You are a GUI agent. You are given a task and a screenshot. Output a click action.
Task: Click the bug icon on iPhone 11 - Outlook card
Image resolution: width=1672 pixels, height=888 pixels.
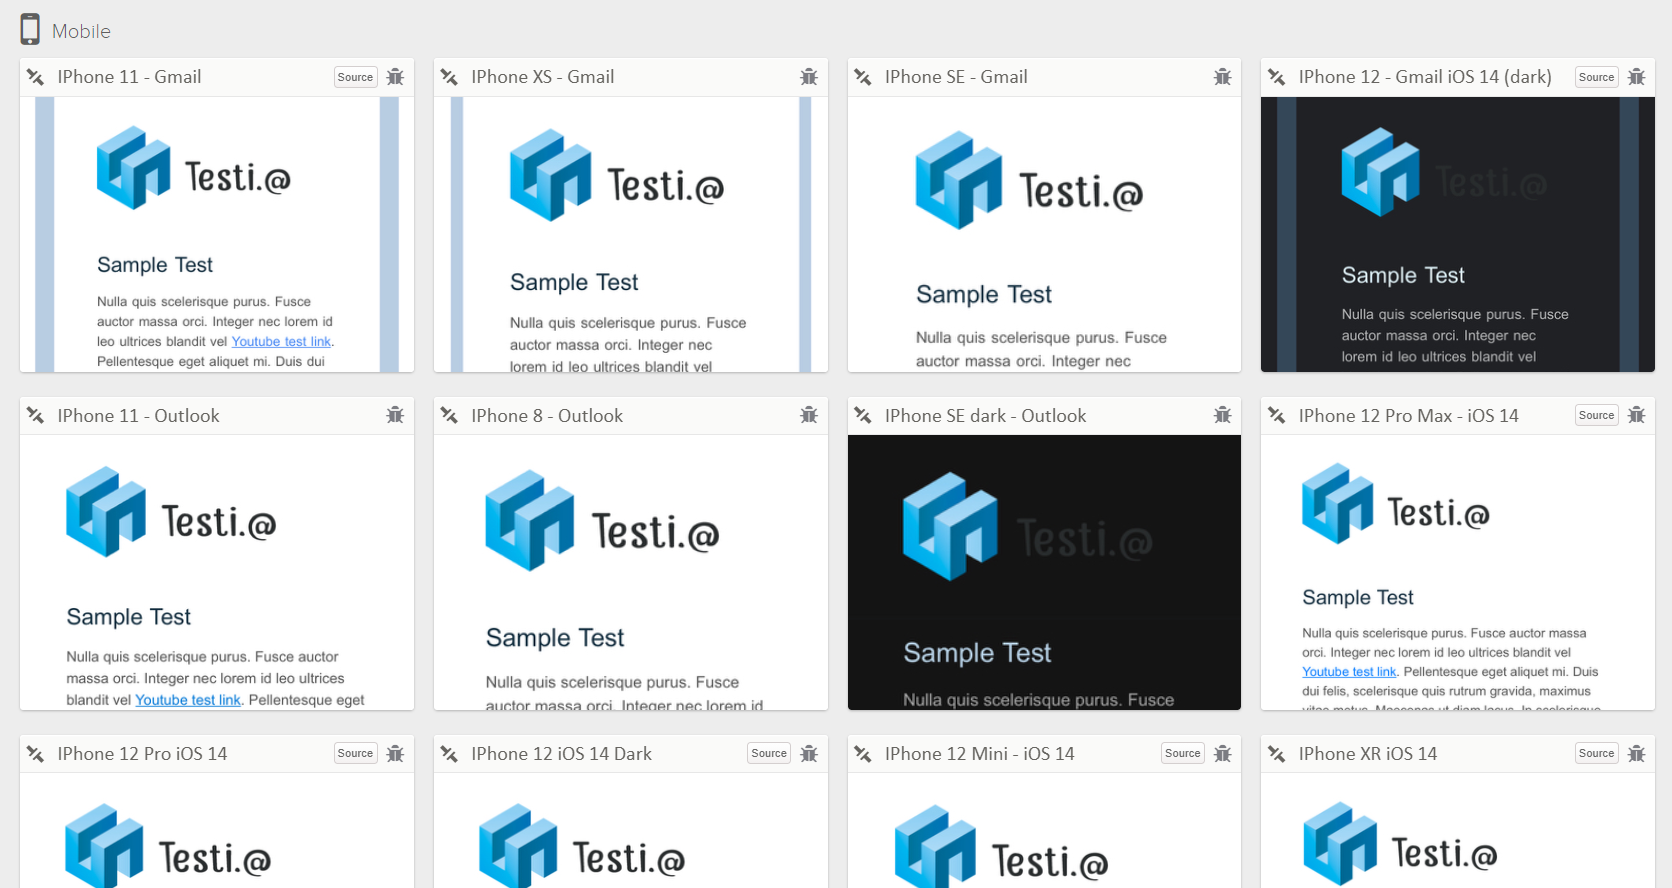tap(396, 415)
